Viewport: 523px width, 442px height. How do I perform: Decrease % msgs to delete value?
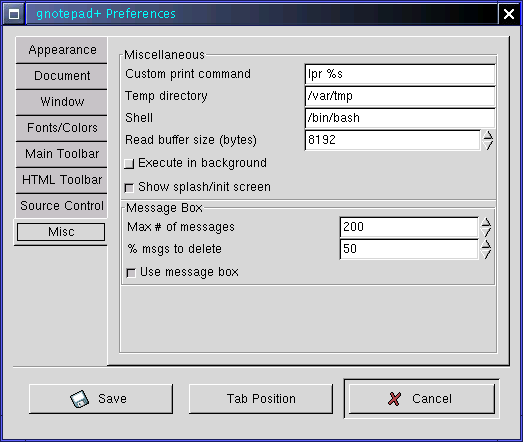486,254
